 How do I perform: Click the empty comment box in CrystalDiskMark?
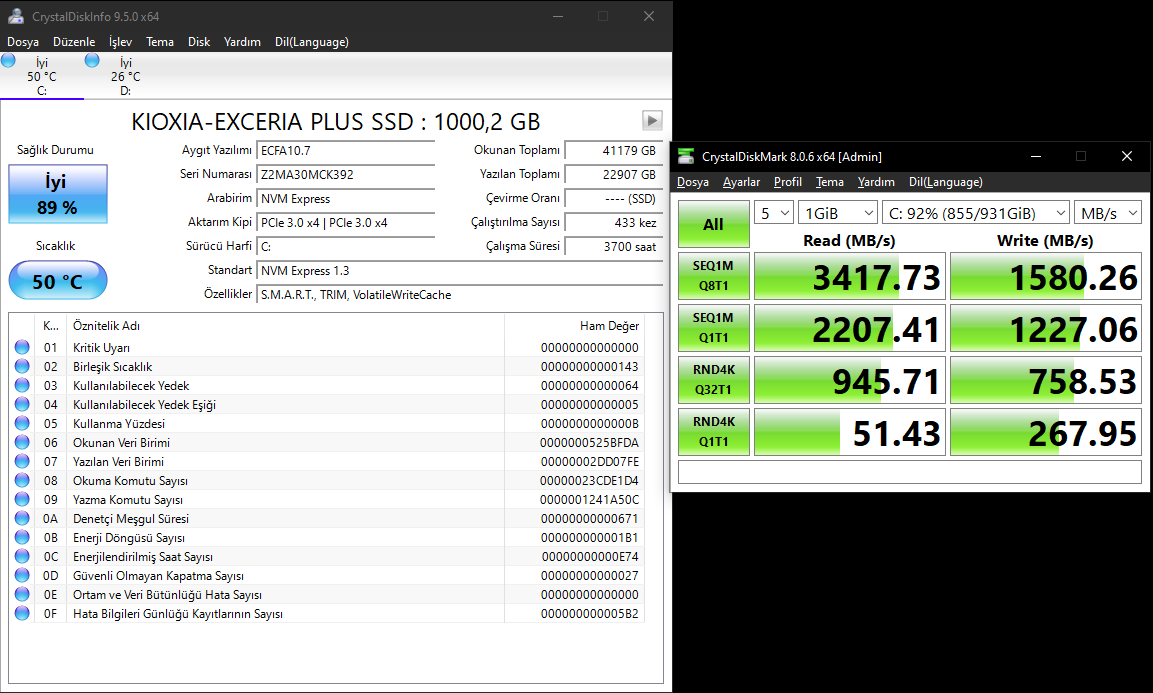click(910, 472)
